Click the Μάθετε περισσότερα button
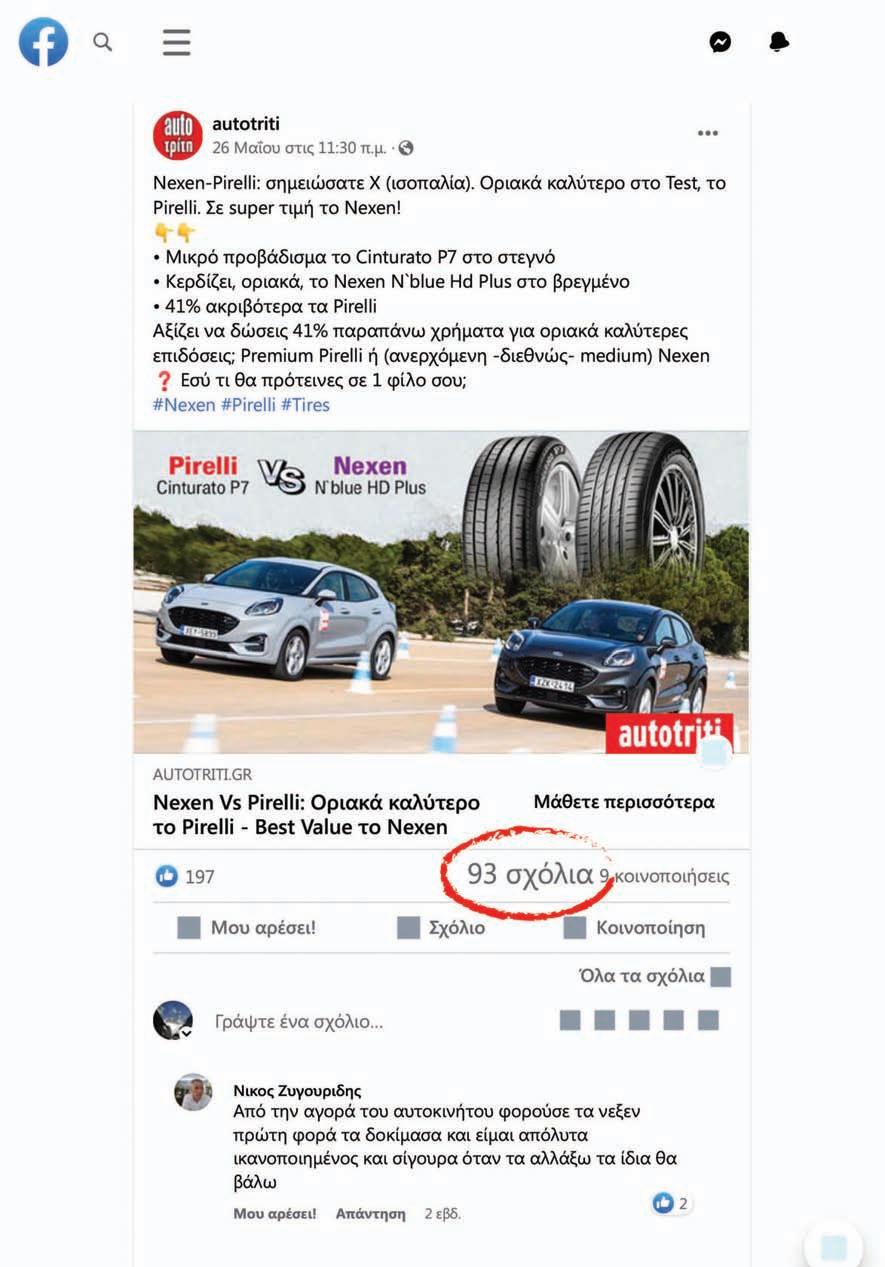Image resolution: width=885 pixels, height=1267 pixels. (x=624, y=802)
